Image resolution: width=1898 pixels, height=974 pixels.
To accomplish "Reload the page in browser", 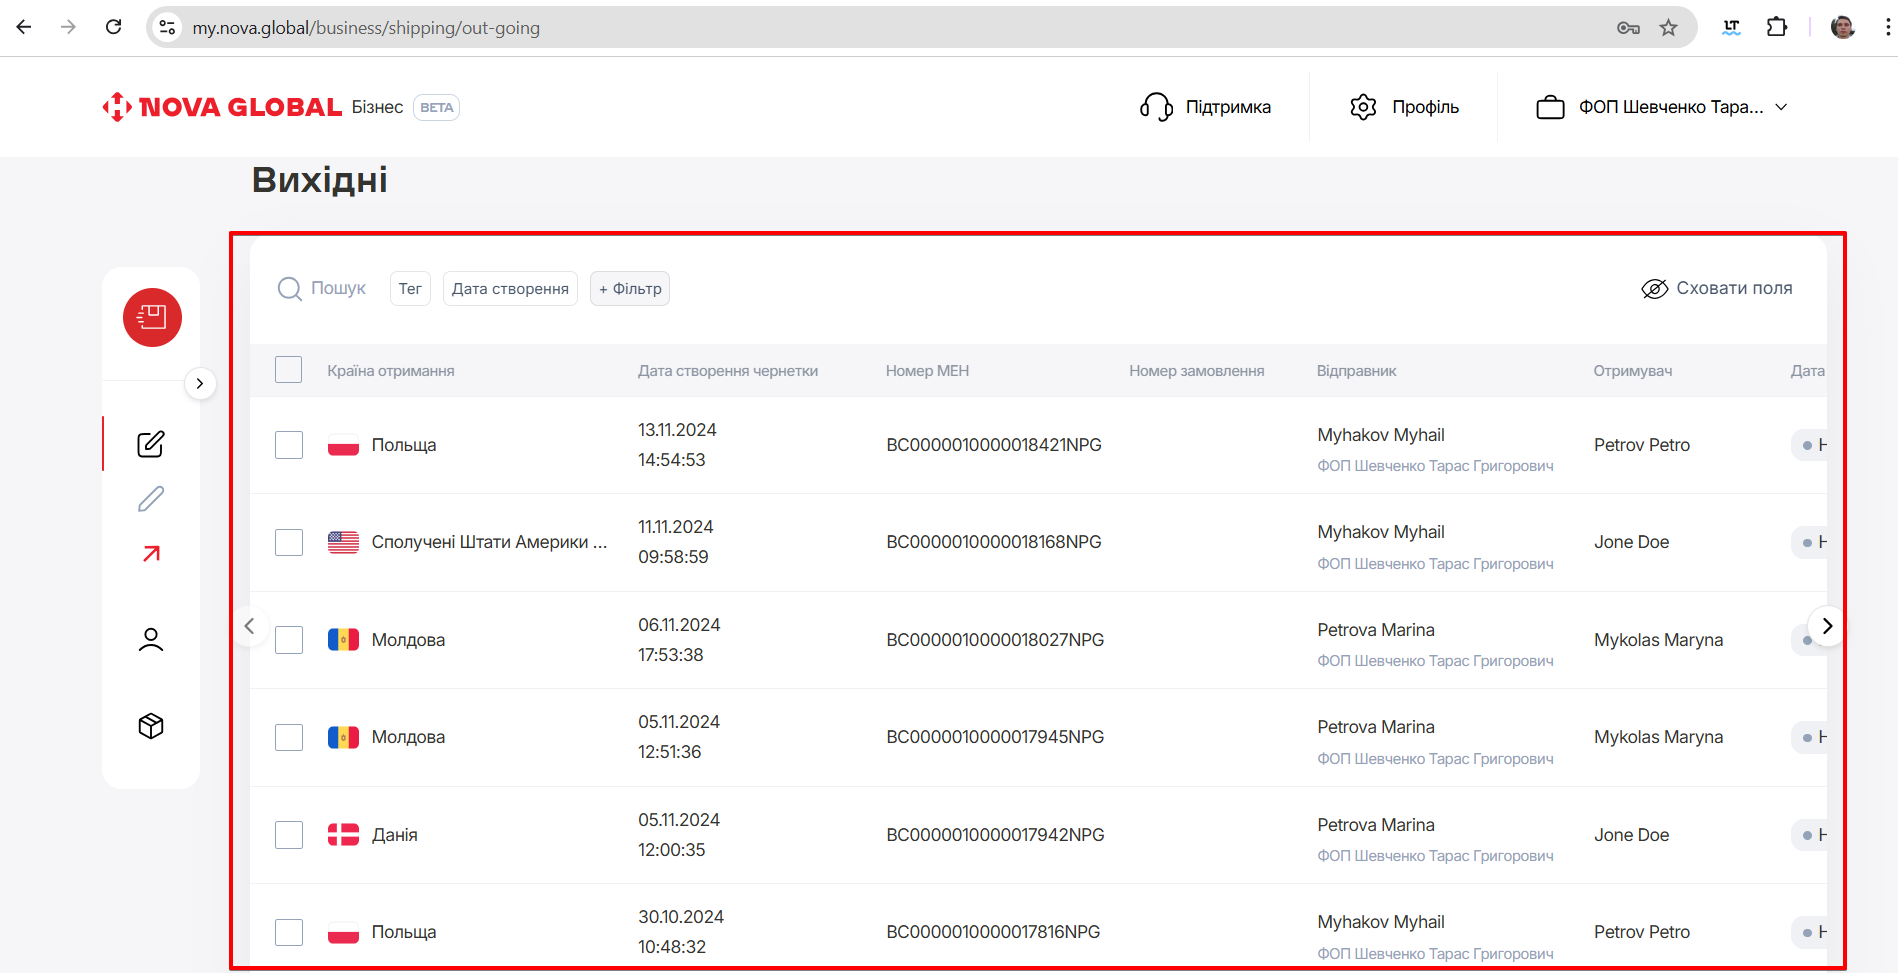I will [114, 28].
